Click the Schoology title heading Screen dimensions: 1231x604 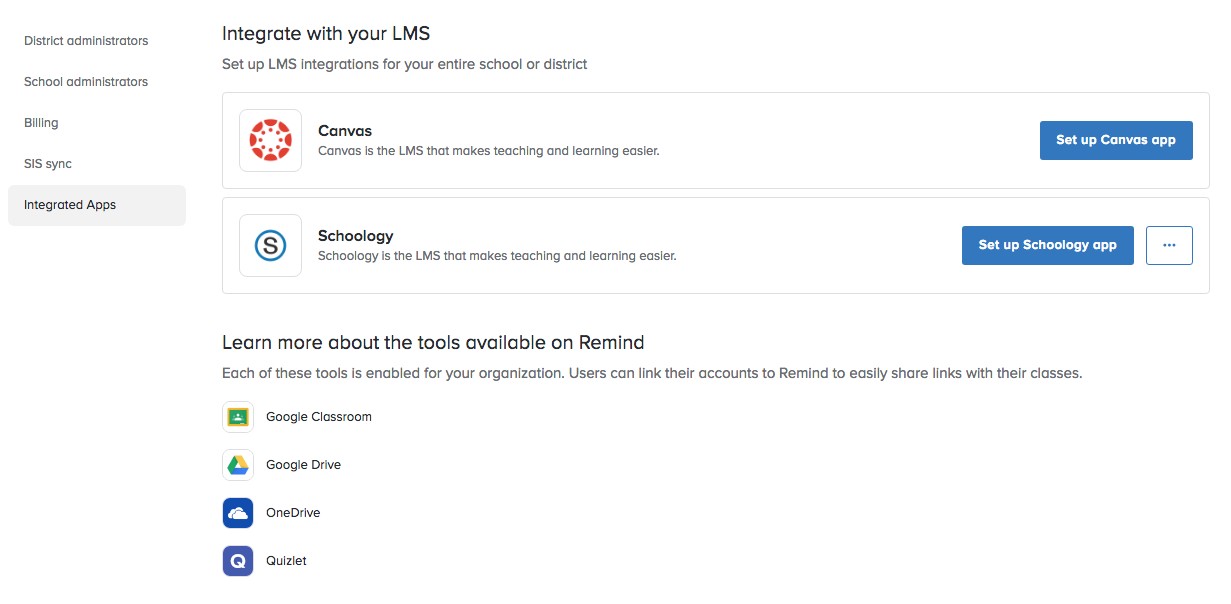click(x=356, y=236)
